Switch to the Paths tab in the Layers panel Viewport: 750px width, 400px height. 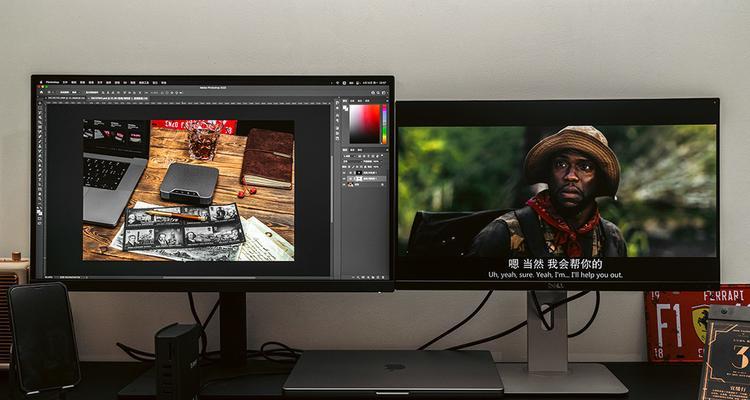(x=360, y=150)
